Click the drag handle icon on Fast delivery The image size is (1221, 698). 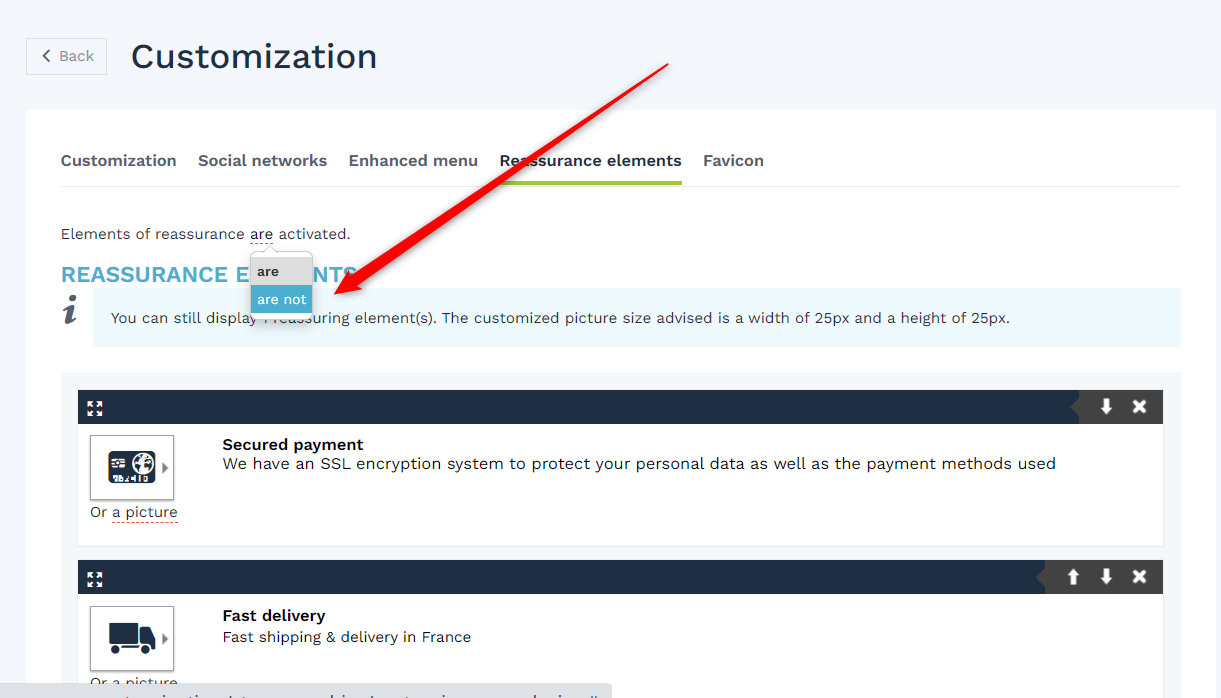point(95,578)
